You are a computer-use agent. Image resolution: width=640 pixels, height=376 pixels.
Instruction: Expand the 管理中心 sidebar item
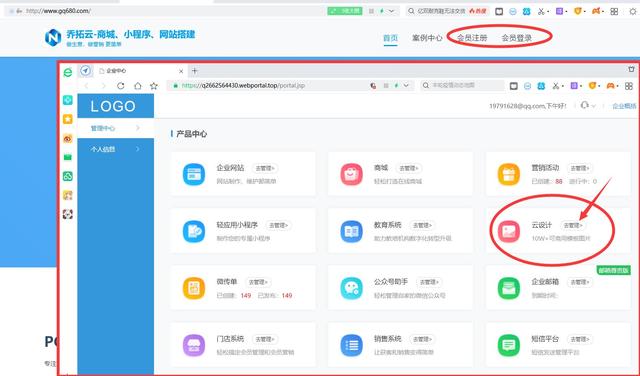(116, 128)
